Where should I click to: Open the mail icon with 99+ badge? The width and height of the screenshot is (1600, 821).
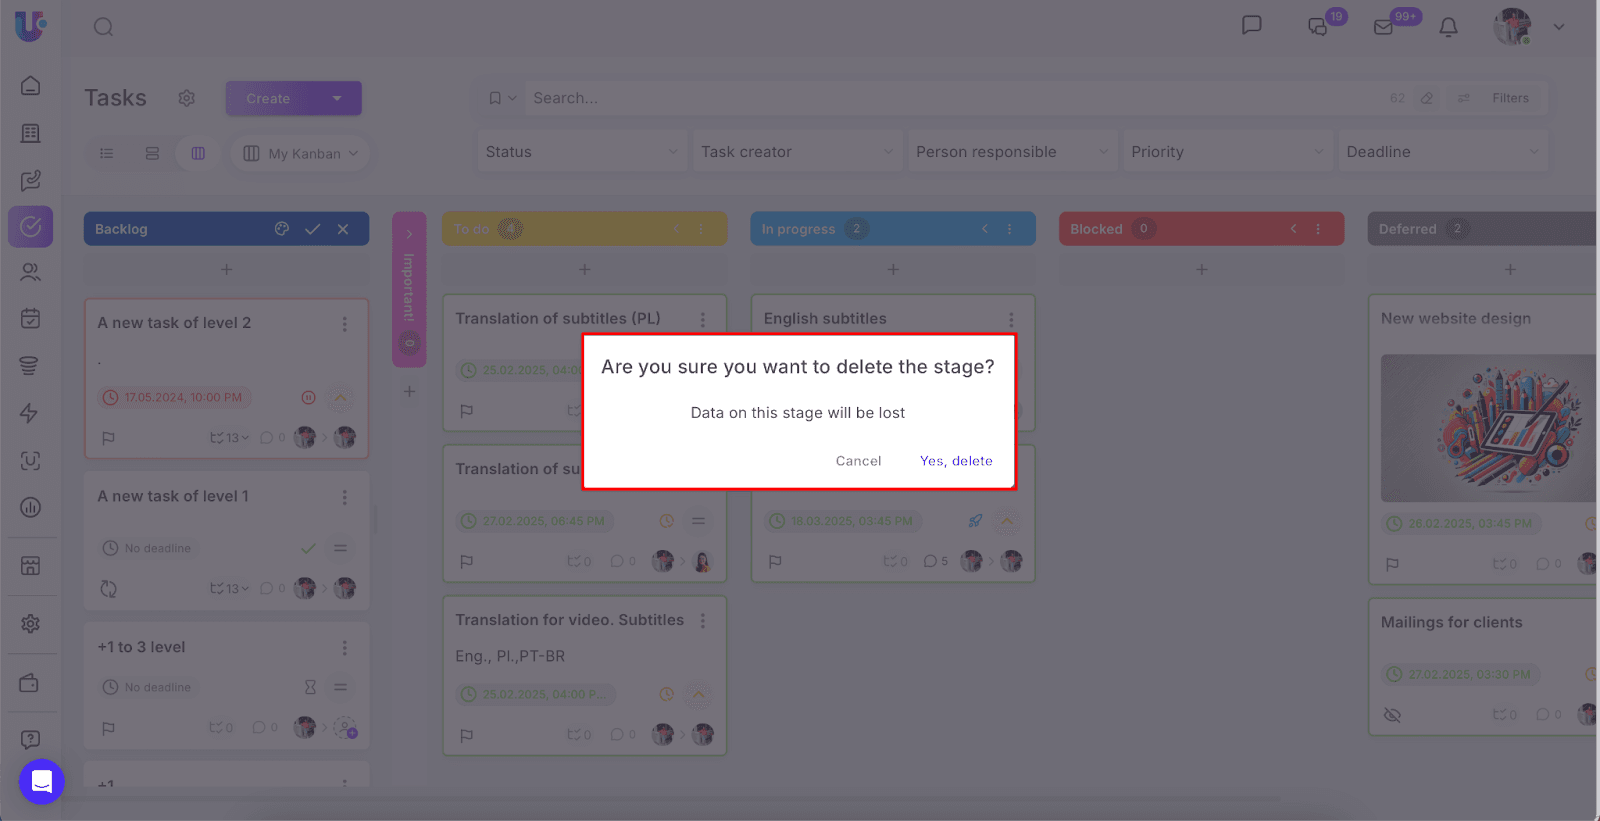[x=1384, y=27]
